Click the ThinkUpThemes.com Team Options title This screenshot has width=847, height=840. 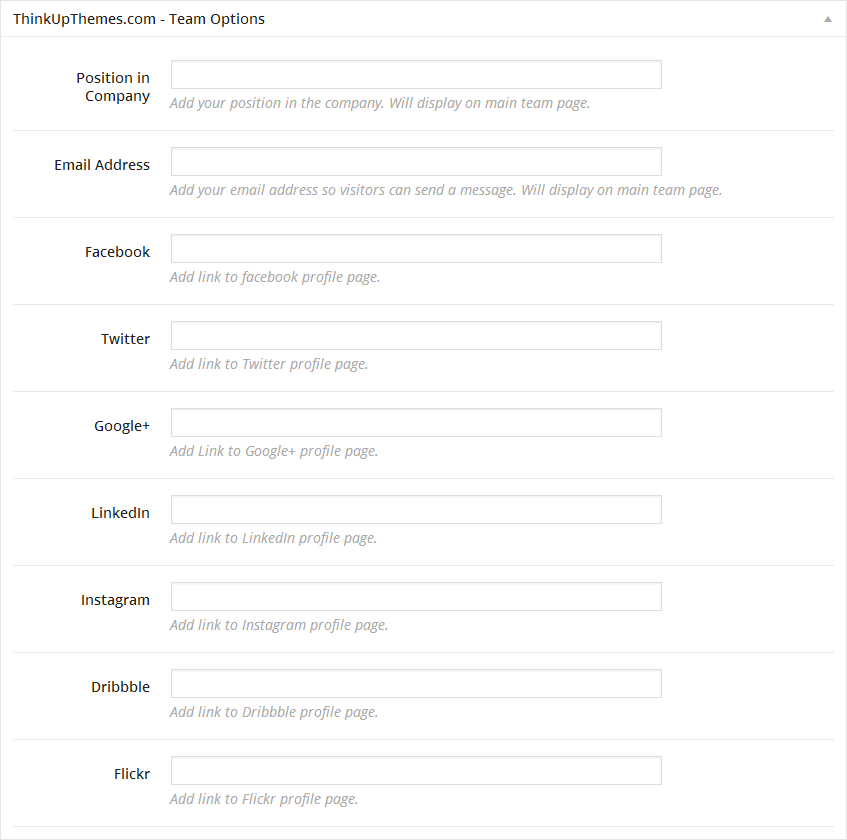139,19
